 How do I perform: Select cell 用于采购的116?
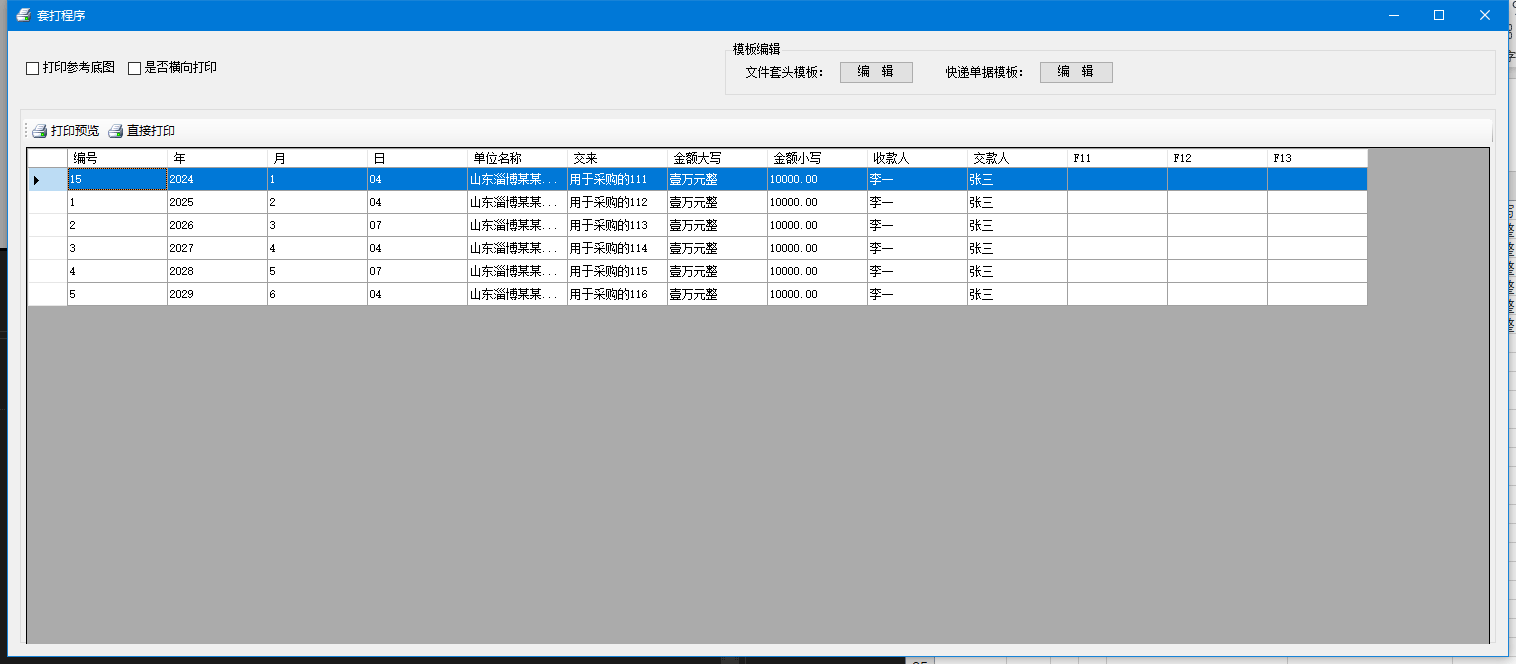tap(617, 294)
